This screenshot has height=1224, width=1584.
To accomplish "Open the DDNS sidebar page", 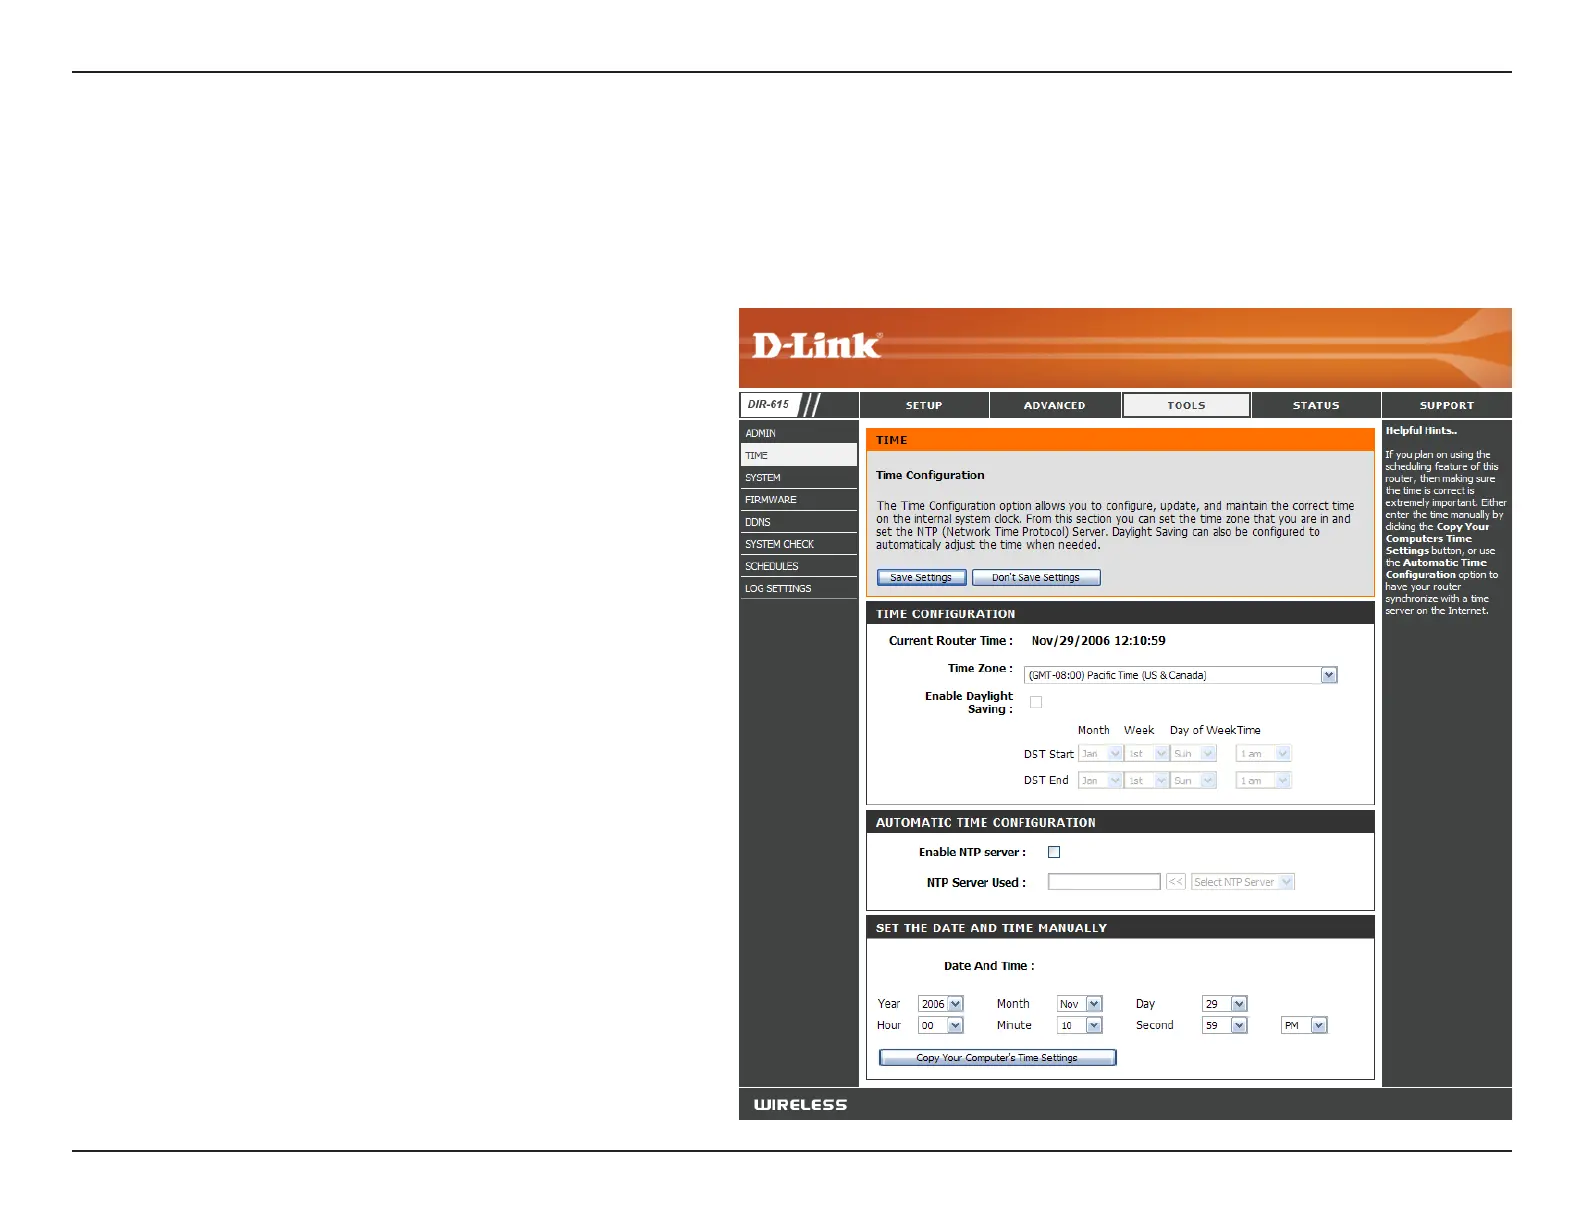I will [799, 522].
